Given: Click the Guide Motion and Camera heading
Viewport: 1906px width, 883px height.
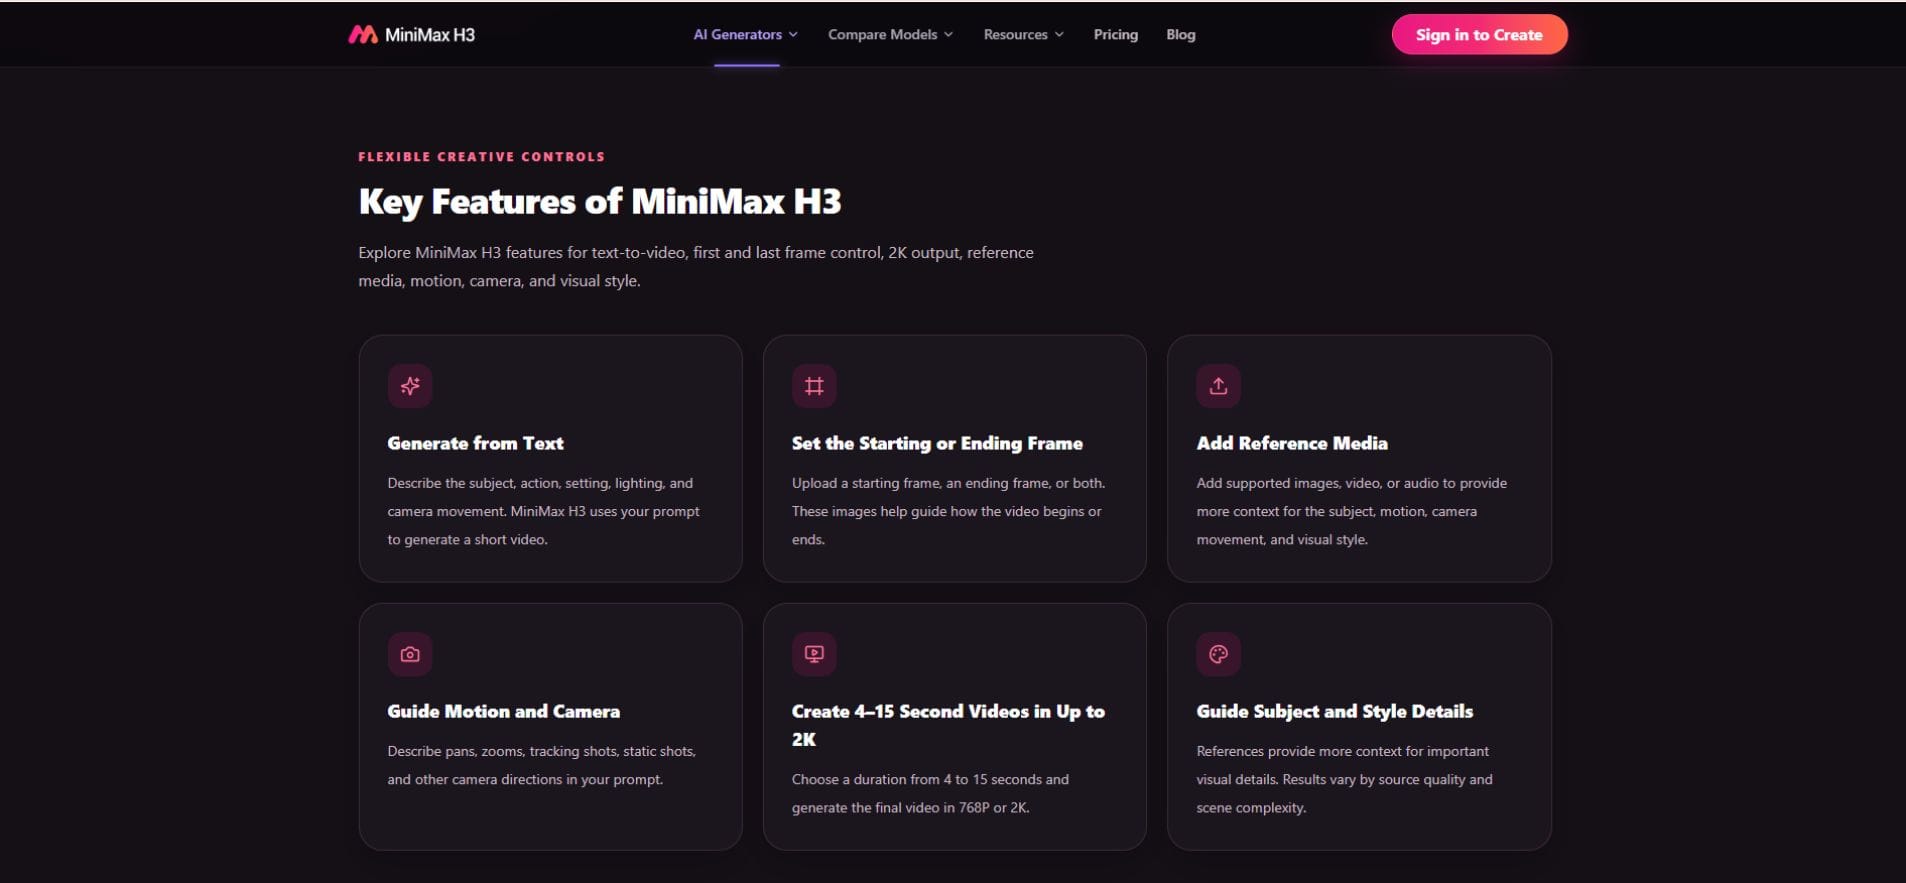Looking at the screenshot, I should 503,711.
